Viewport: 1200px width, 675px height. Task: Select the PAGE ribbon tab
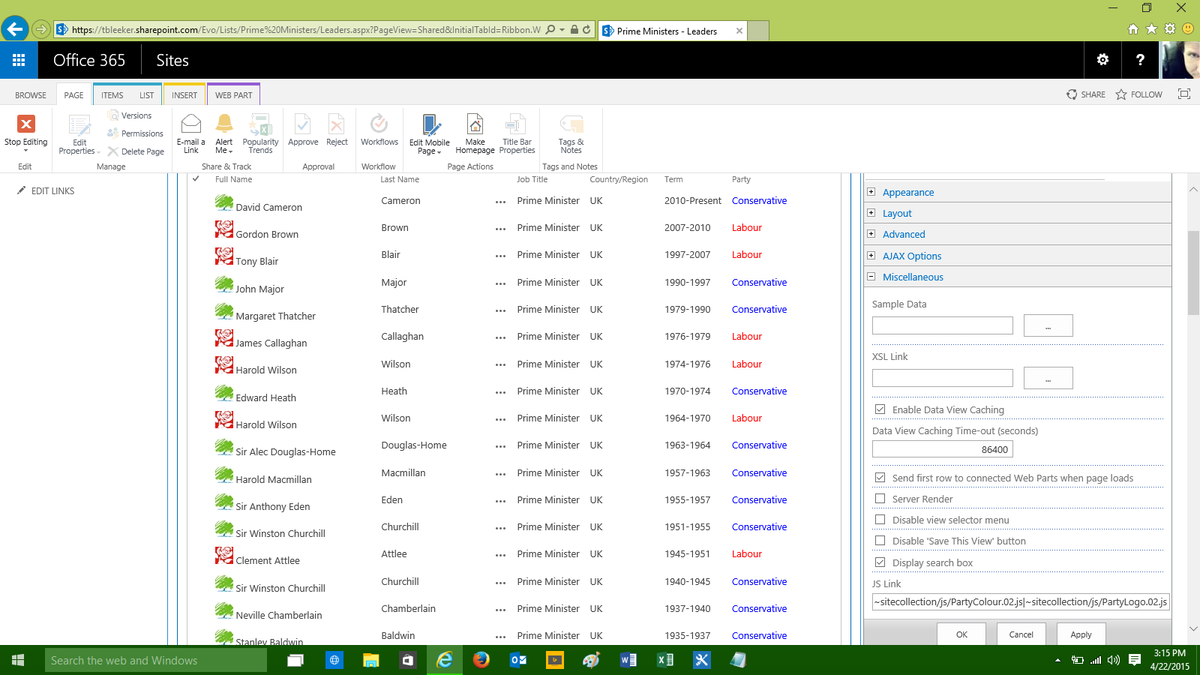[73, 95]
